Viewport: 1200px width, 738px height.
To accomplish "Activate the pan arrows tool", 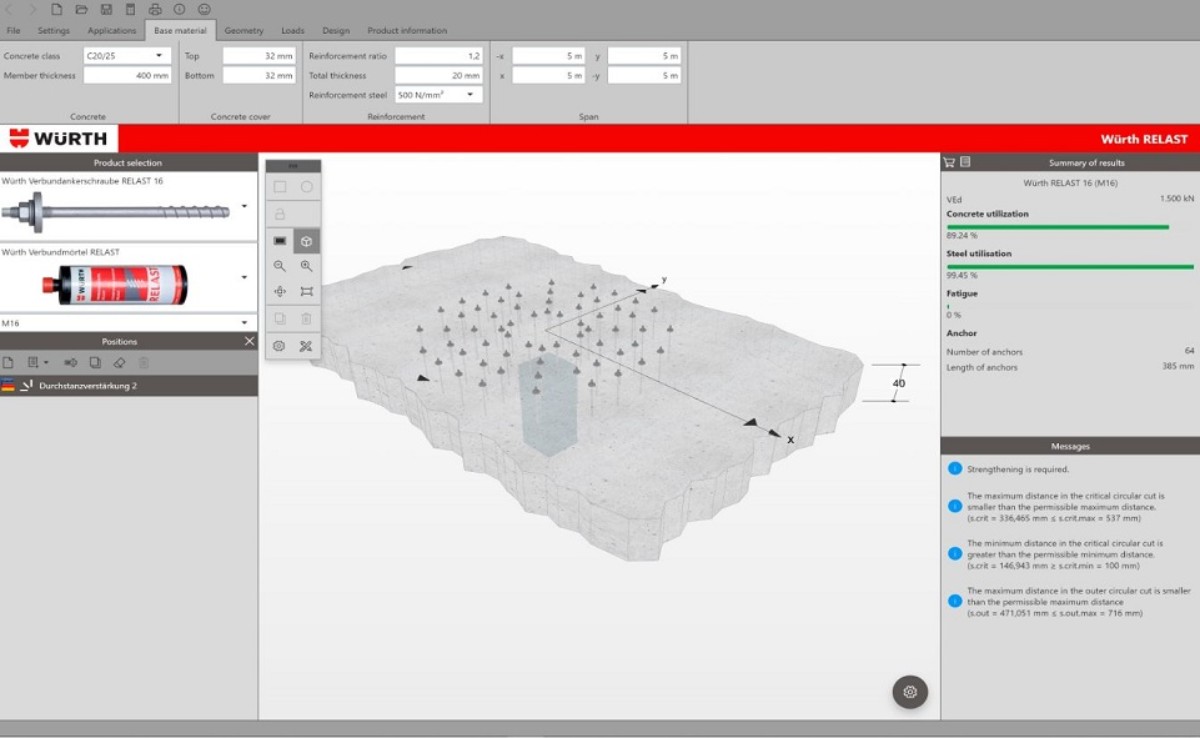I will (x=280, y=292).
